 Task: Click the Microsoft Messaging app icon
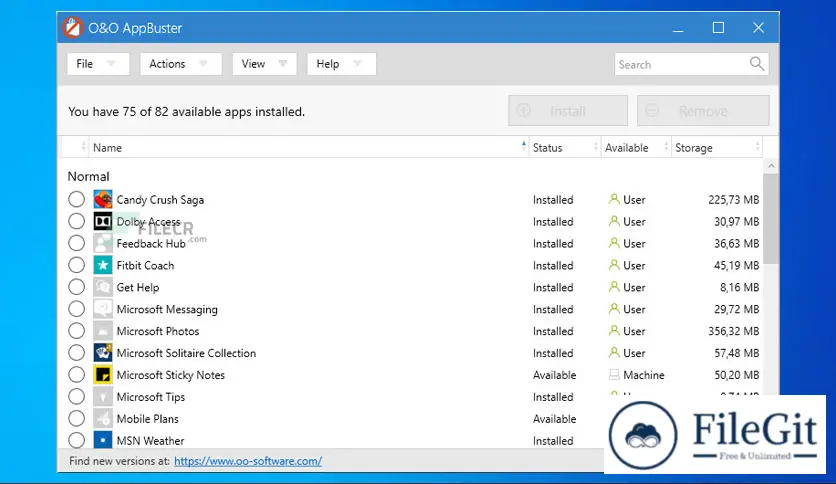[103, 309]
